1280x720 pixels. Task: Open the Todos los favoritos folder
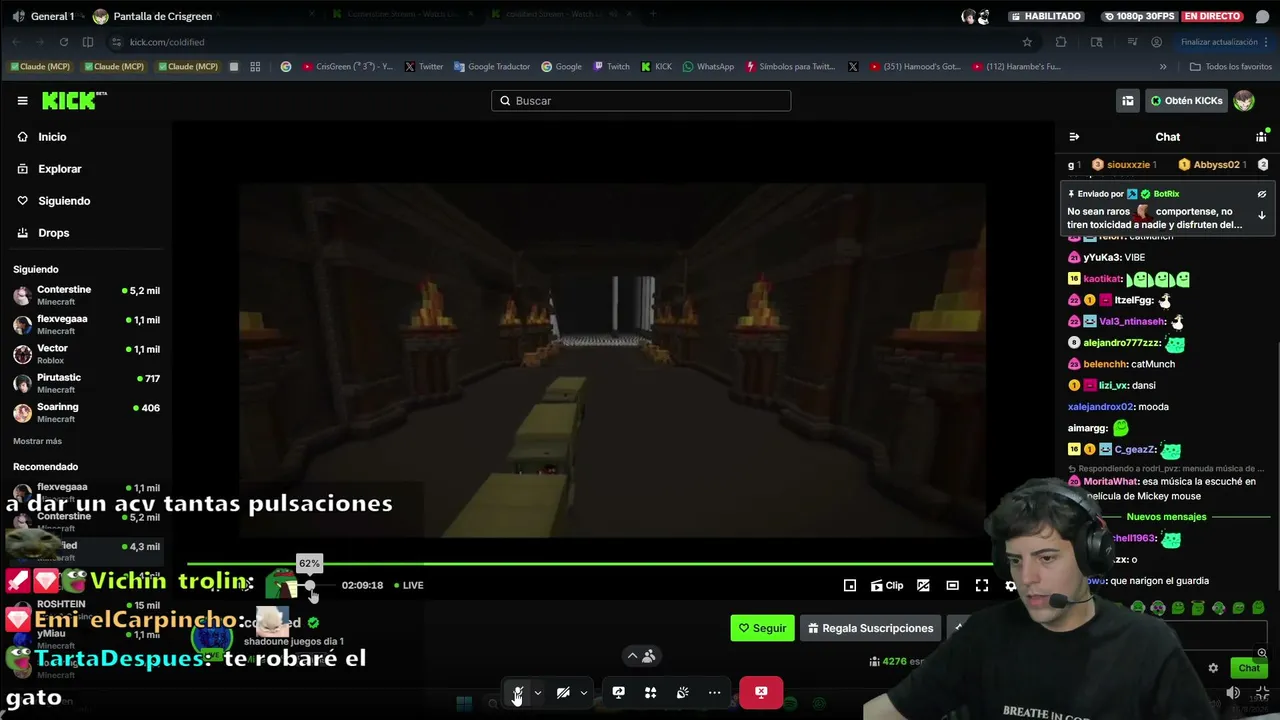[1230, 67]
